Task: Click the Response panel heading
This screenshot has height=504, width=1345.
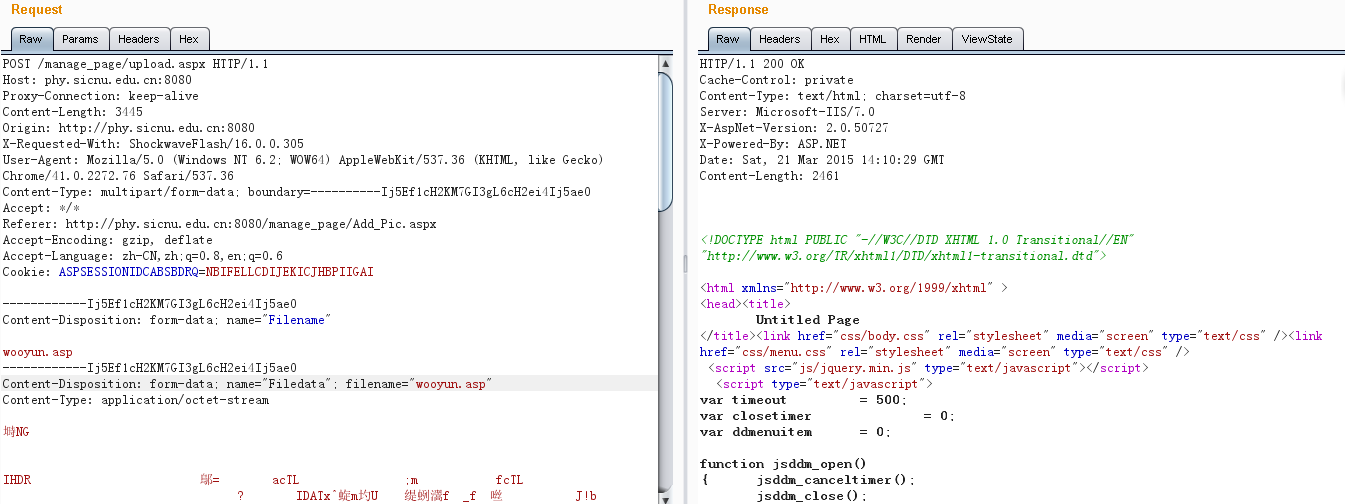Action: point(738,10)
